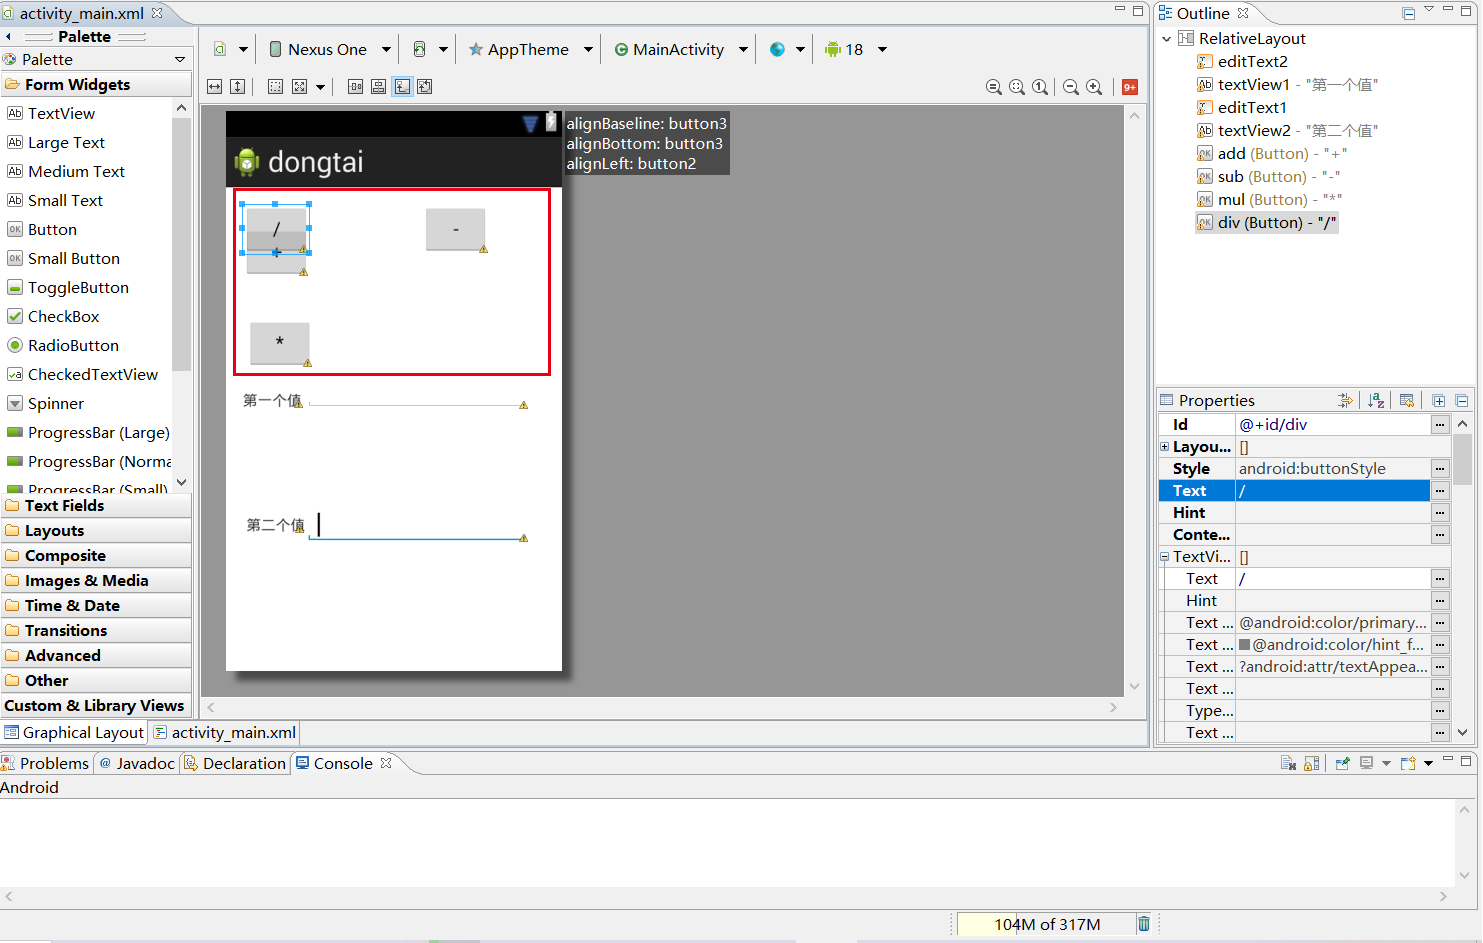The width and height of the screenshot is (1483, 943).
Task: Collapse the RelativeLayout node in Outline
Action: (1166, 39)
